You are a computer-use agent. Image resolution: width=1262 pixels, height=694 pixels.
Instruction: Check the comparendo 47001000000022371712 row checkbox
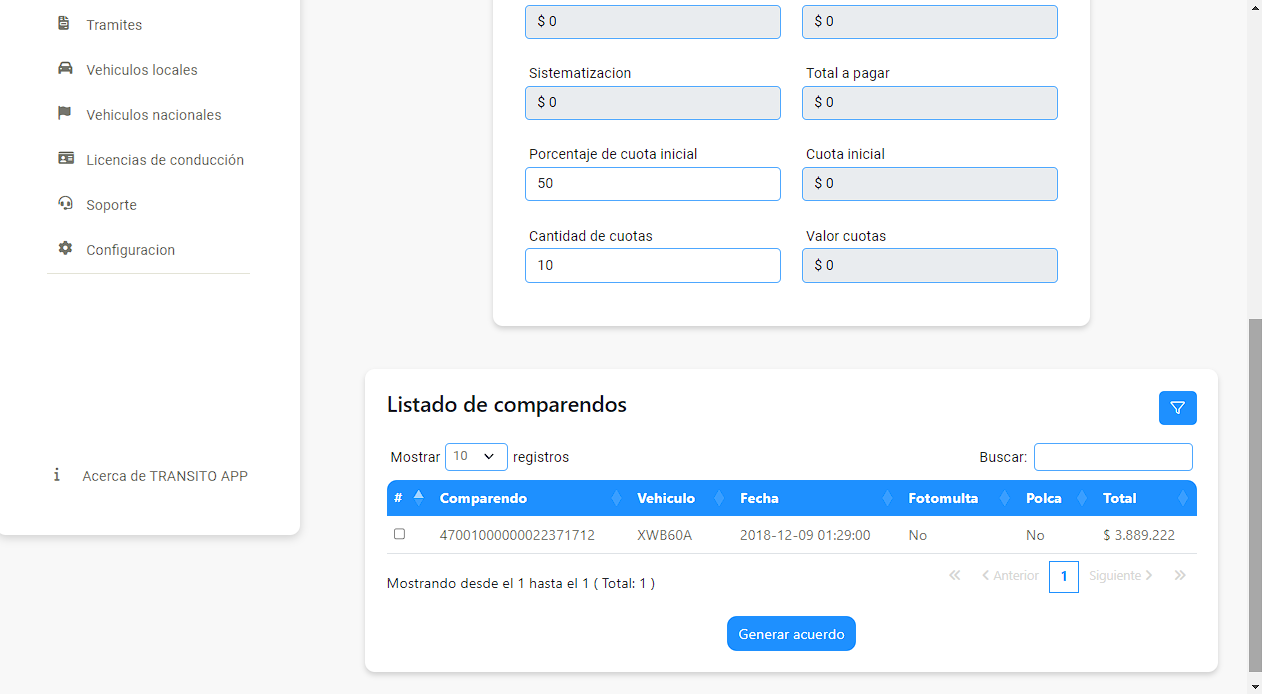coord(399,534)
